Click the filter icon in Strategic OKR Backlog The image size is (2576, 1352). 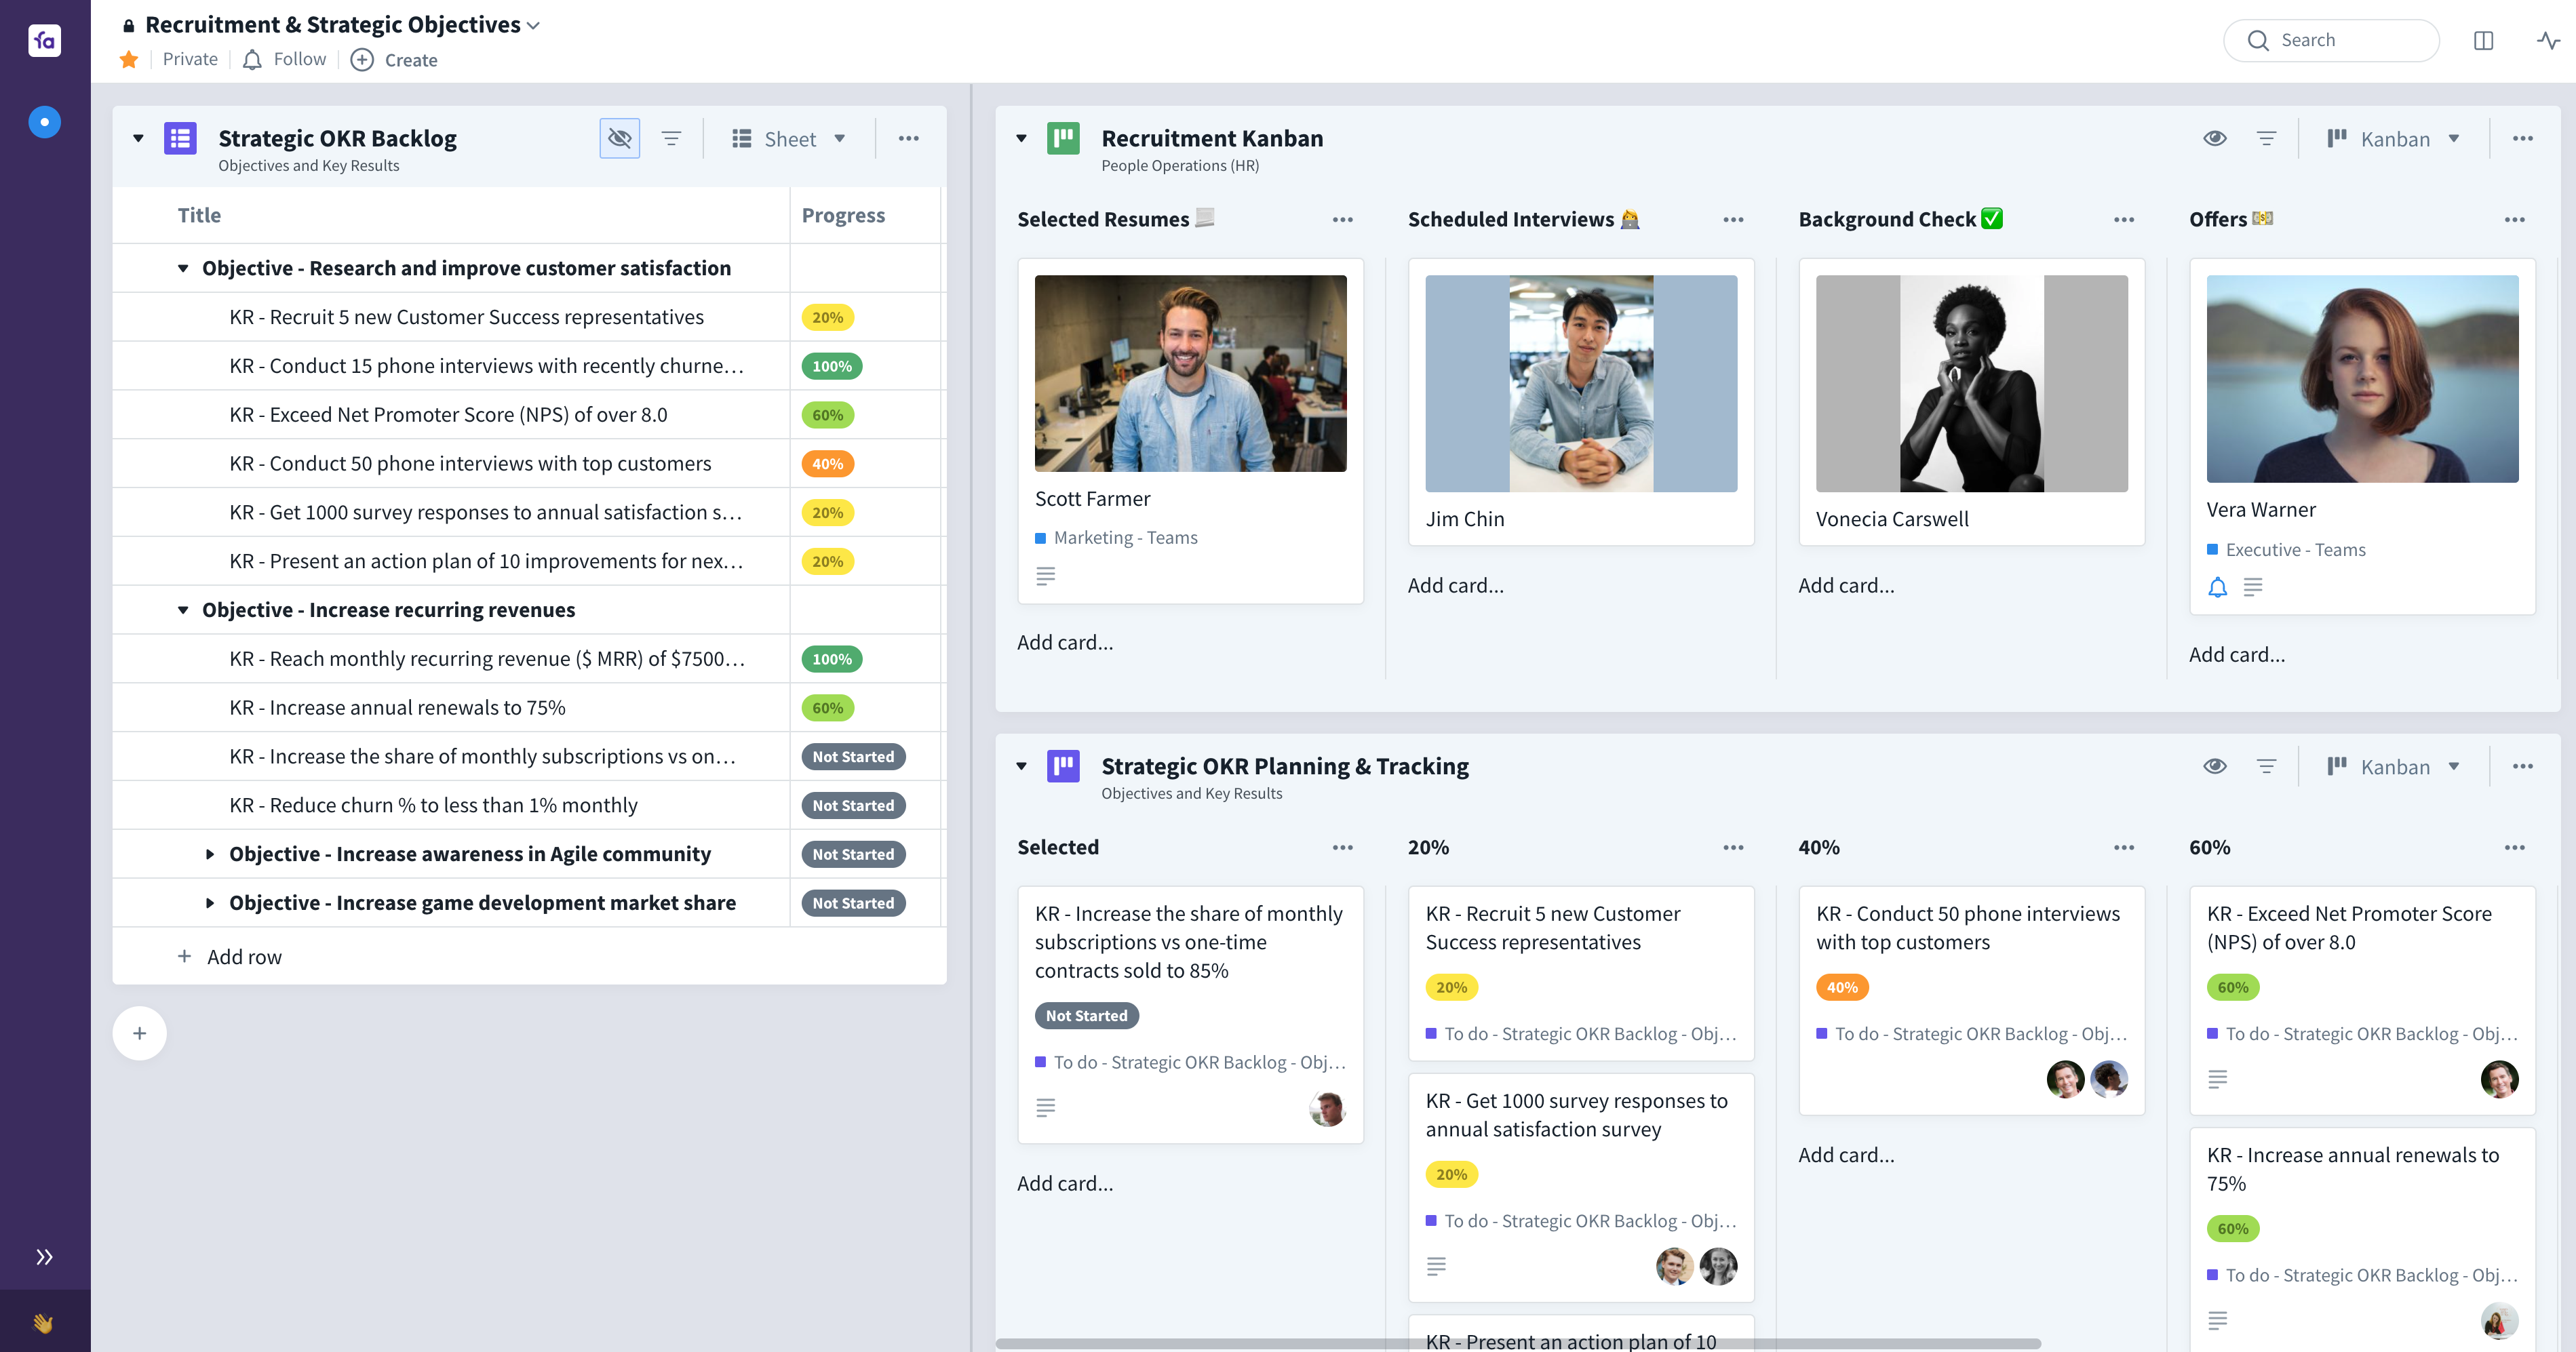[x=671, y=138]
